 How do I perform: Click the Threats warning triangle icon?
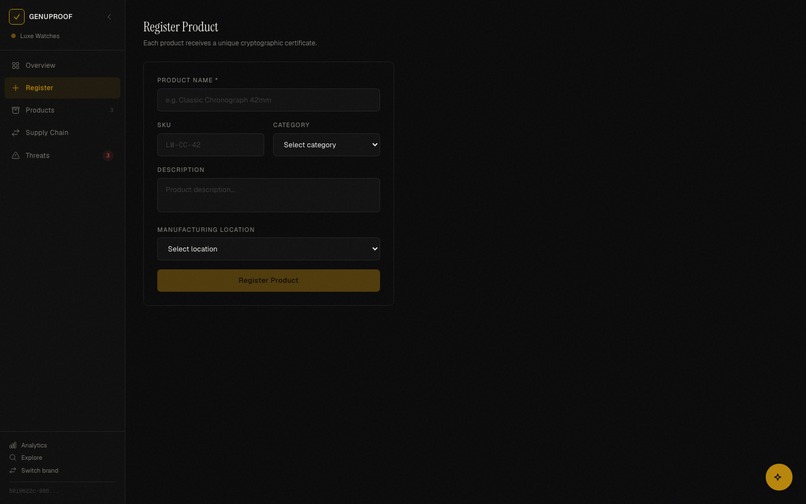click(x=15, y=155)
